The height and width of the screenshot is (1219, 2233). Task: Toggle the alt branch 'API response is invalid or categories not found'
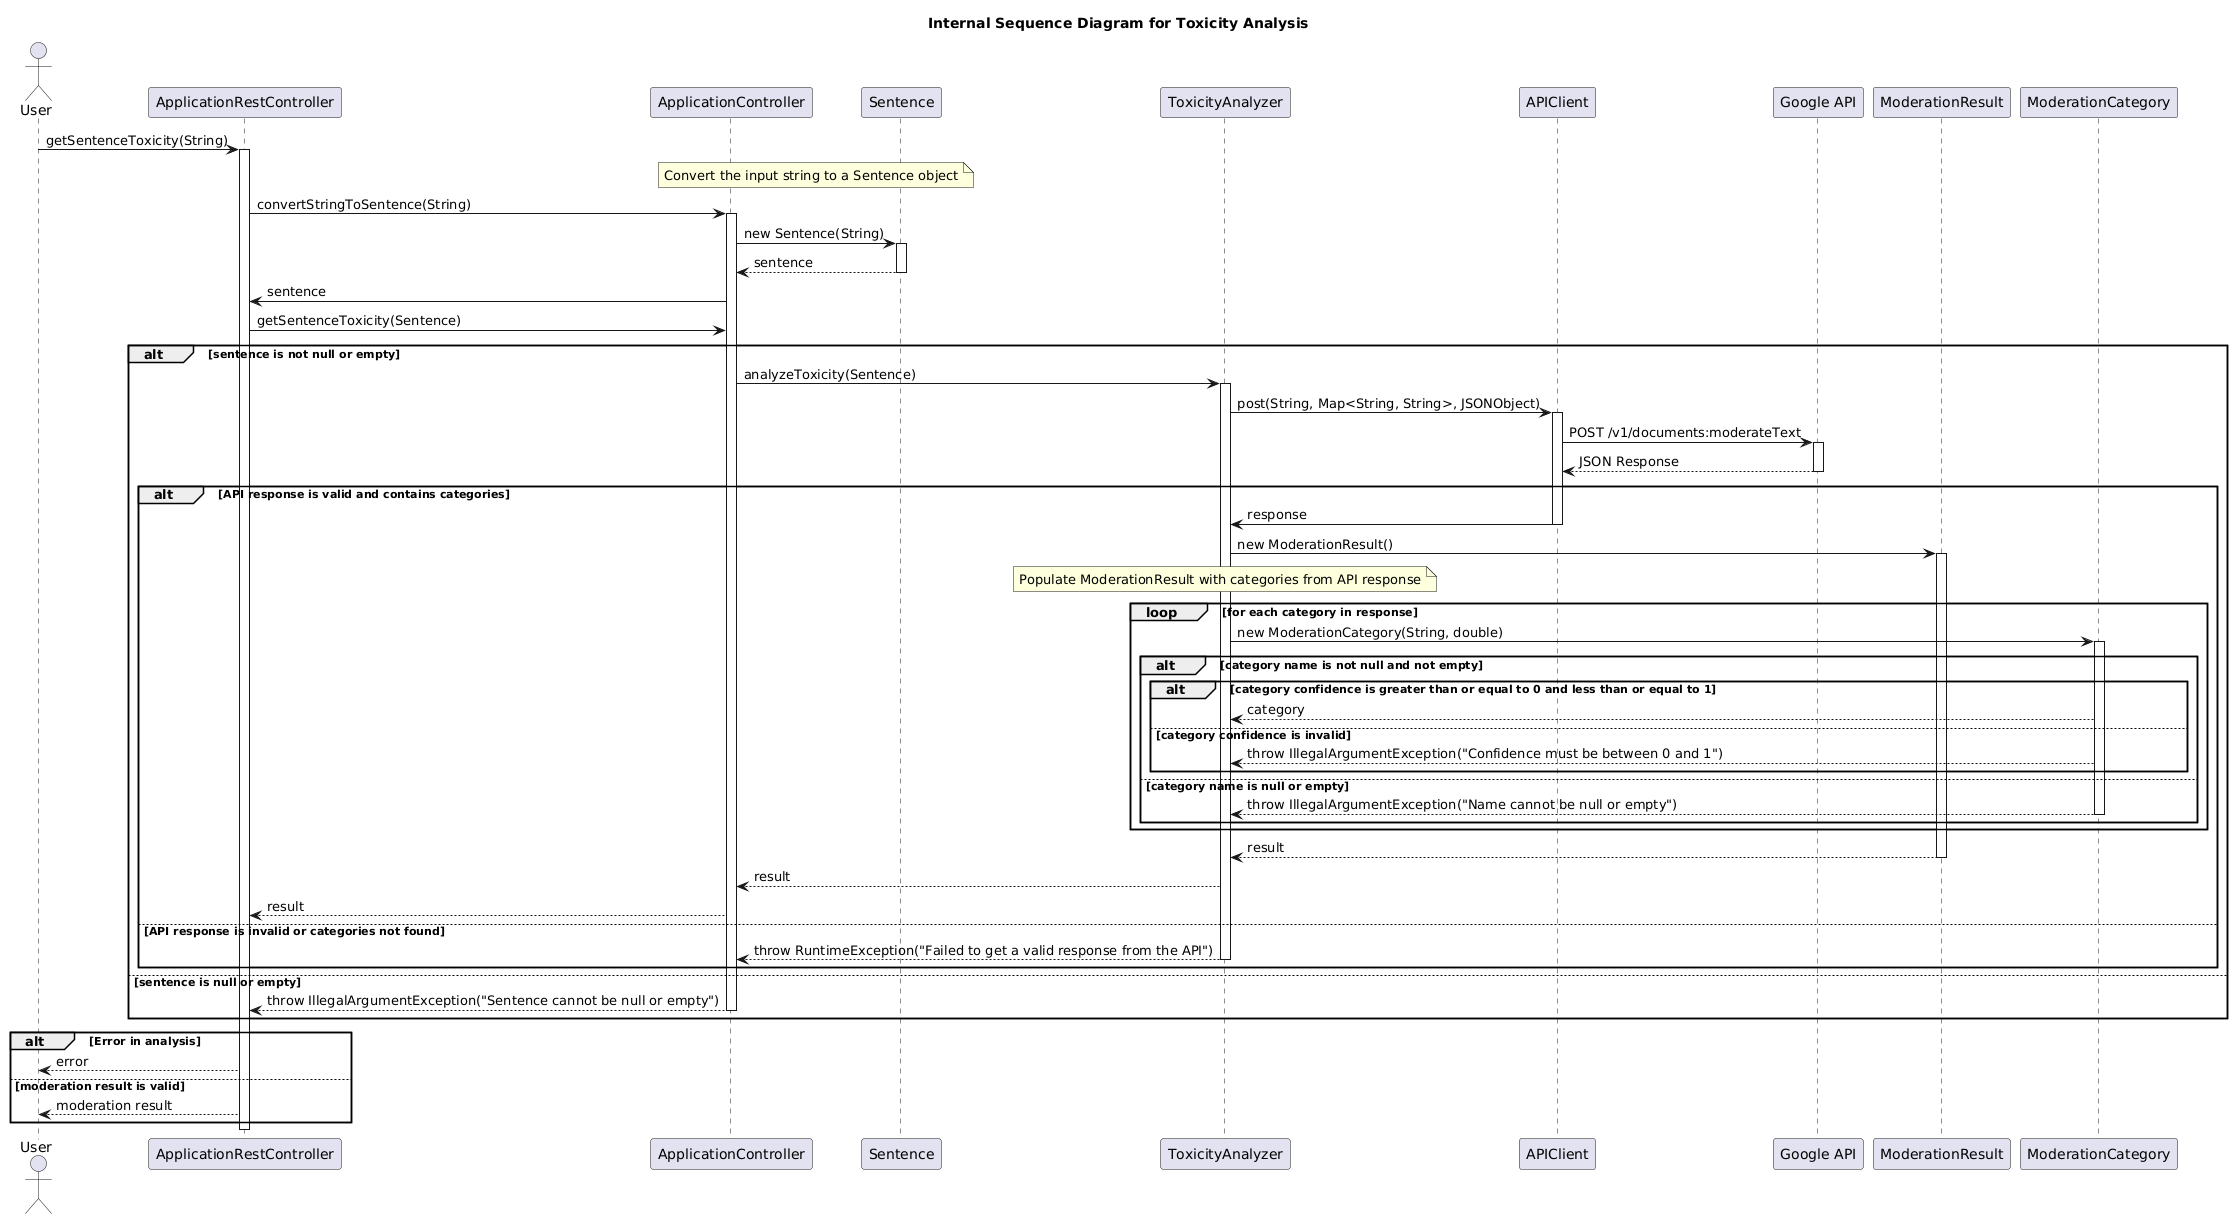tap(293, 930)
